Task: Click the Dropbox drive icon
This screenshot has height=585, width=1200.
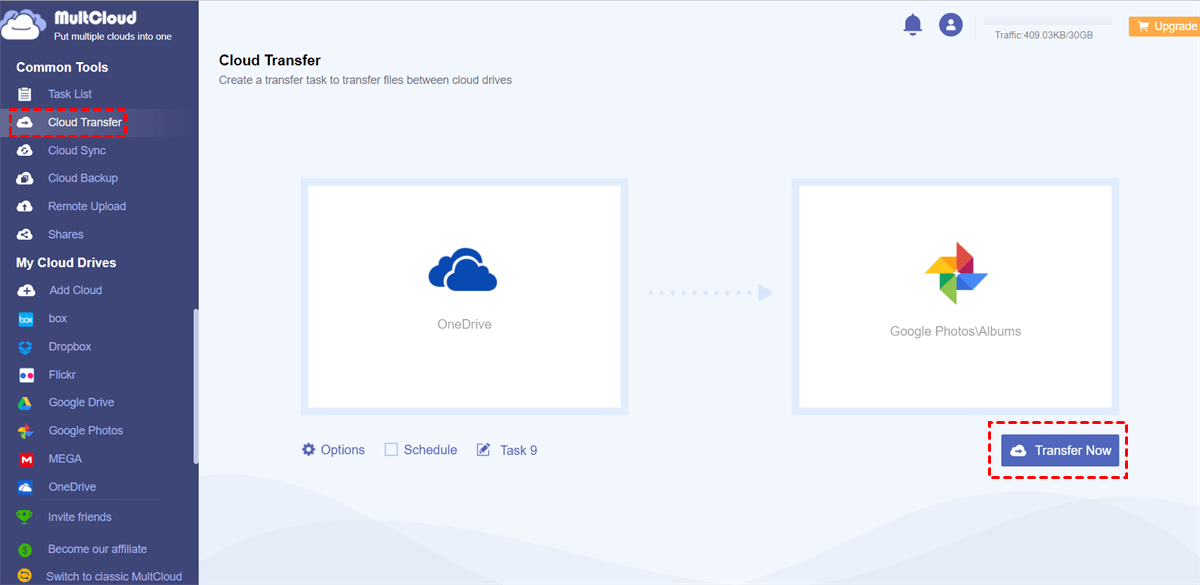Action: [26, 346]
